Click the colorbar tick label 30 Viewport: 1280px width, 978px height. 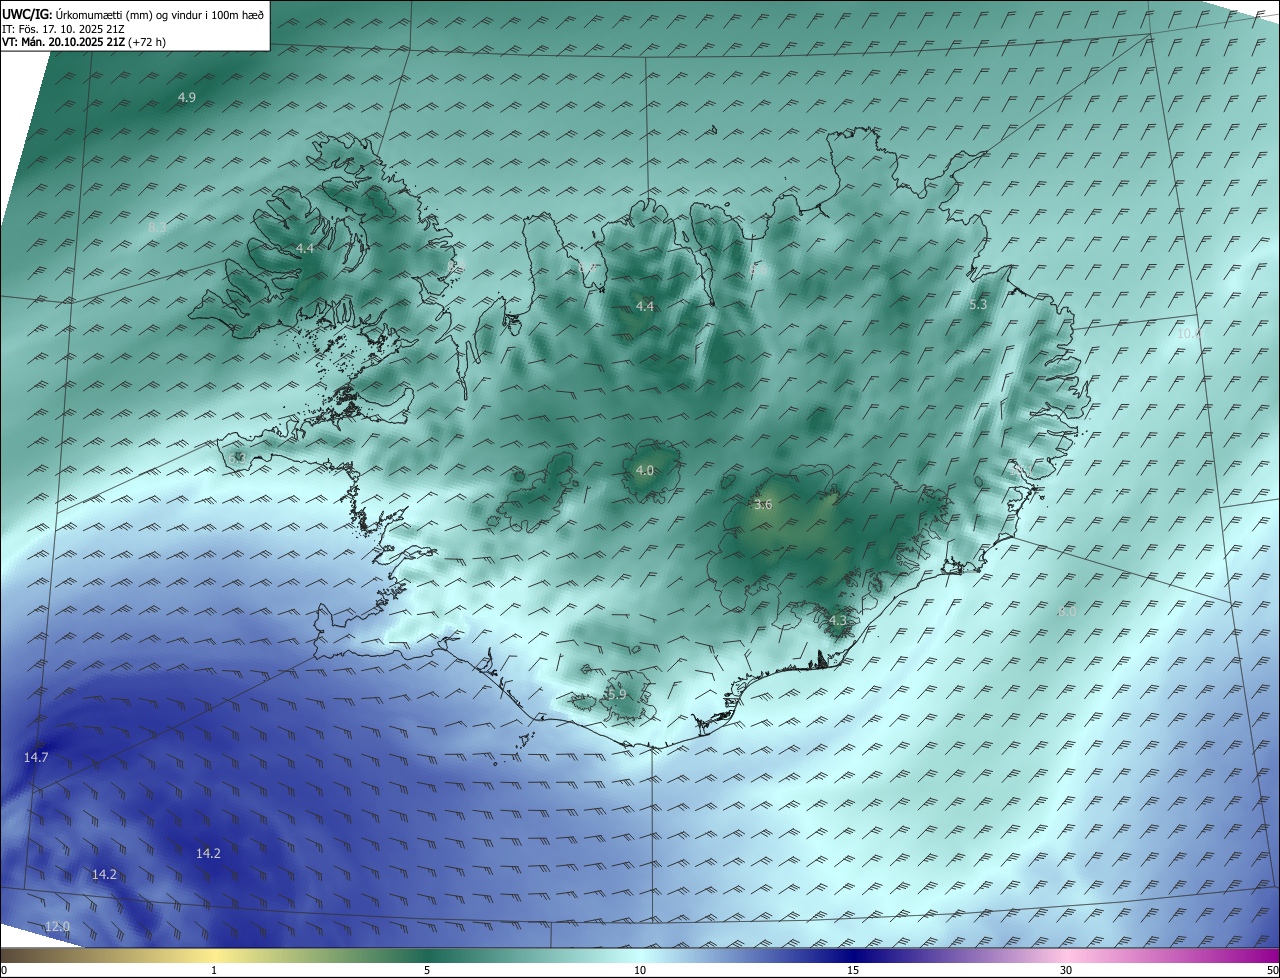pyautogui.click(x=1066, y=971)
